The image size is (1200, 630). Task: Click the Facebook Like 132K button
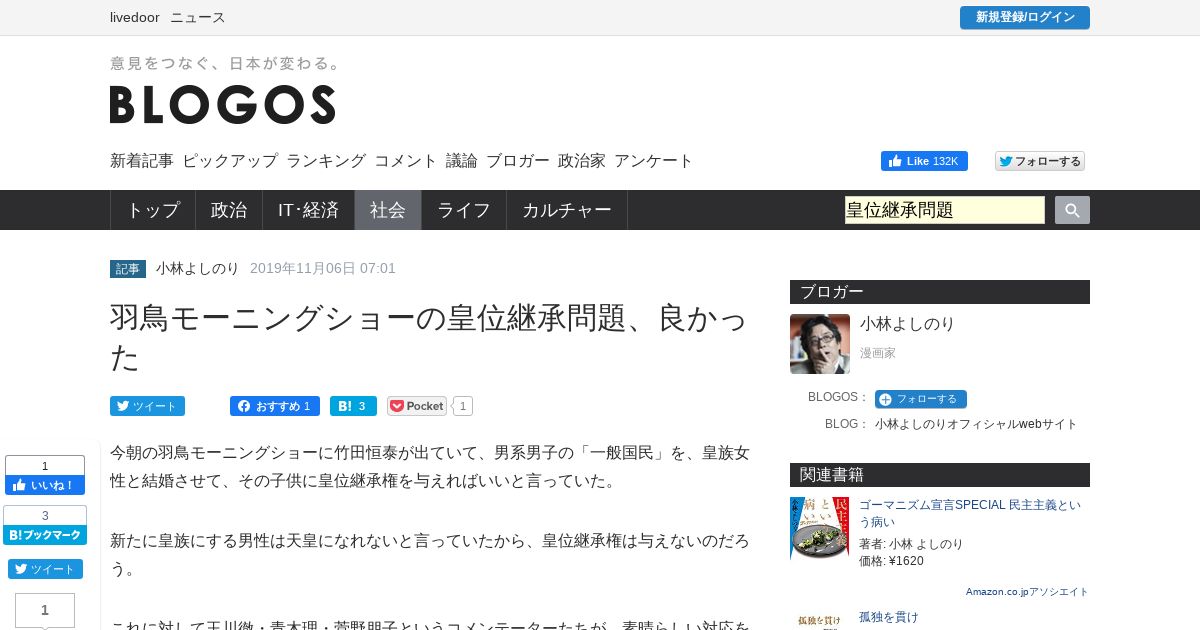coord(924,161)
